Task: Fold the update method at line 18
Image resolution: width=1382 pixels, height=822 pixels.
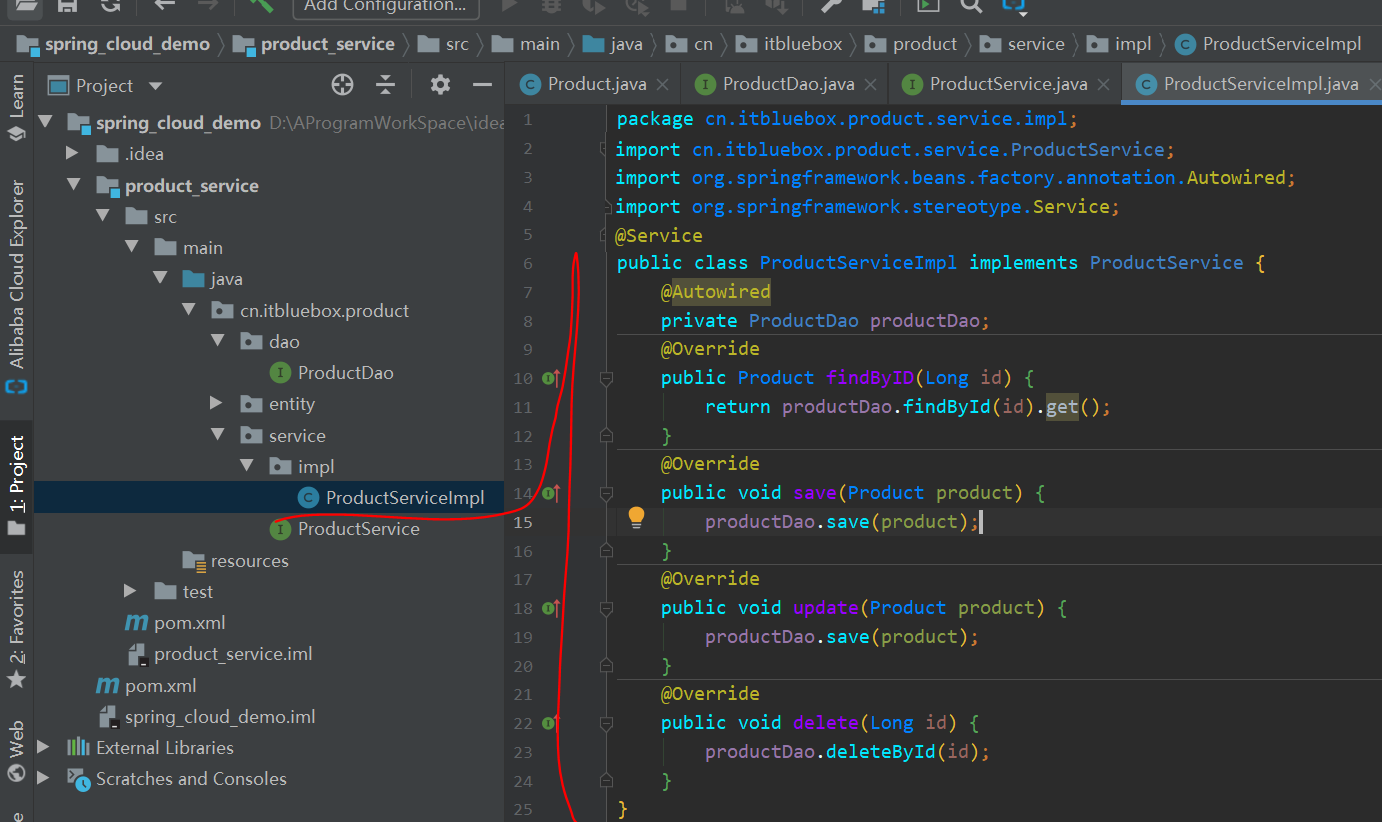Action: tap(605, 608)
